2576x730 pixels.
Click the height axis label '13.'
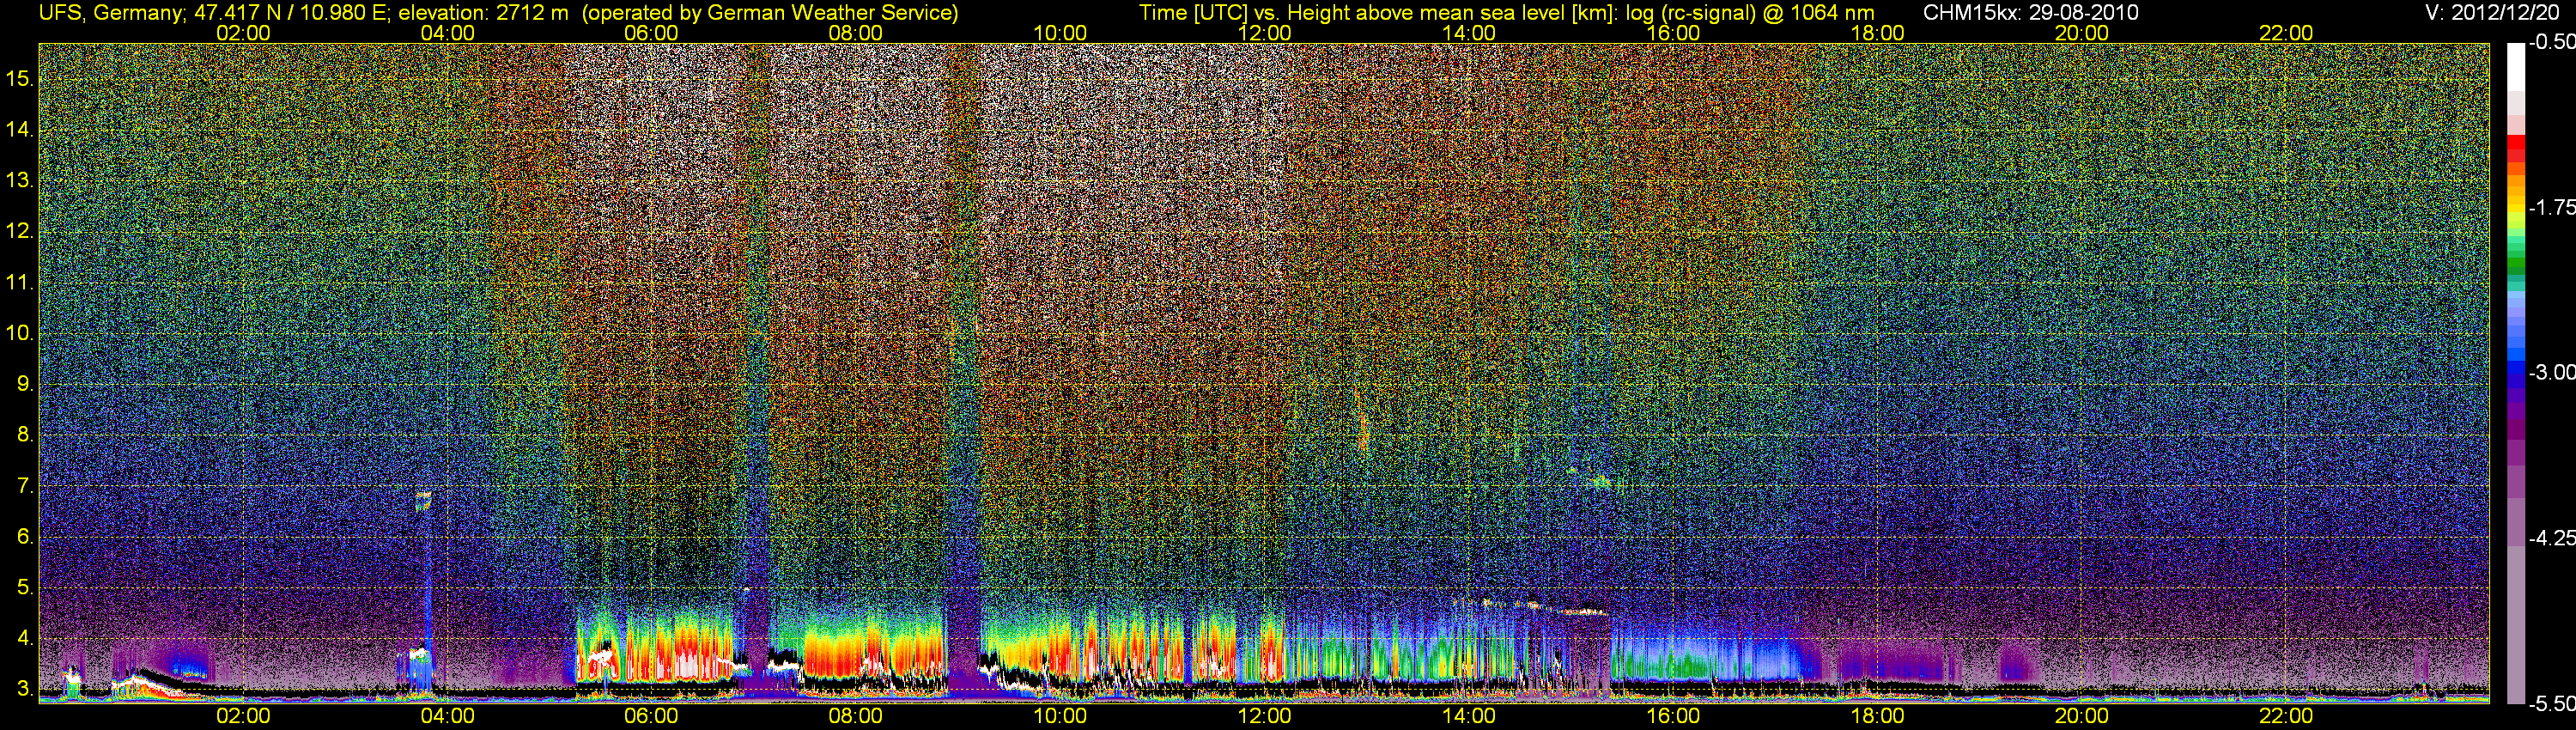(20, 180)
